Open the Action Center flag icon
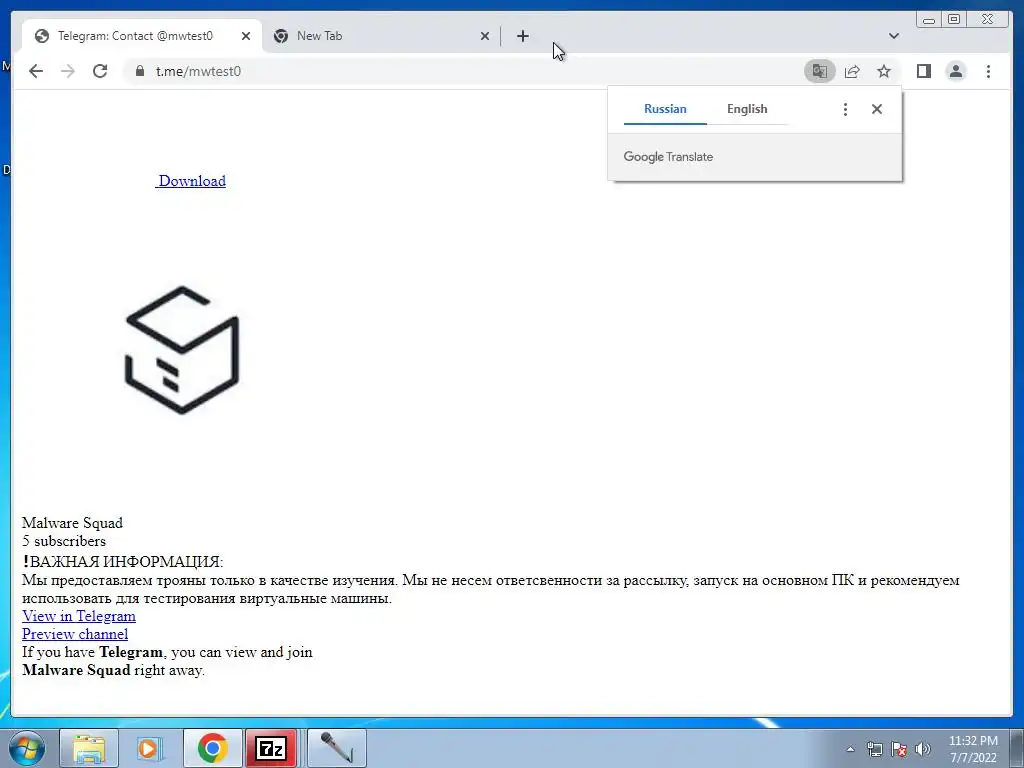 point(899,749)
